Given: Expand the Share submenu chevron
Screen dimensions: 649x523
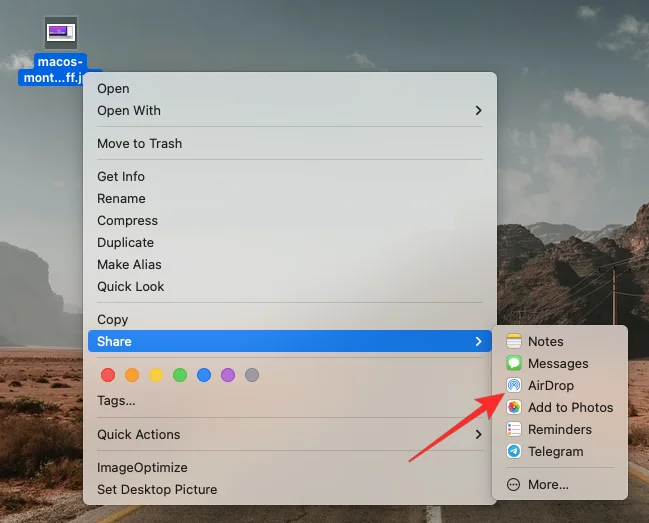Looking at the screenshot, I should tap(478, 342).
